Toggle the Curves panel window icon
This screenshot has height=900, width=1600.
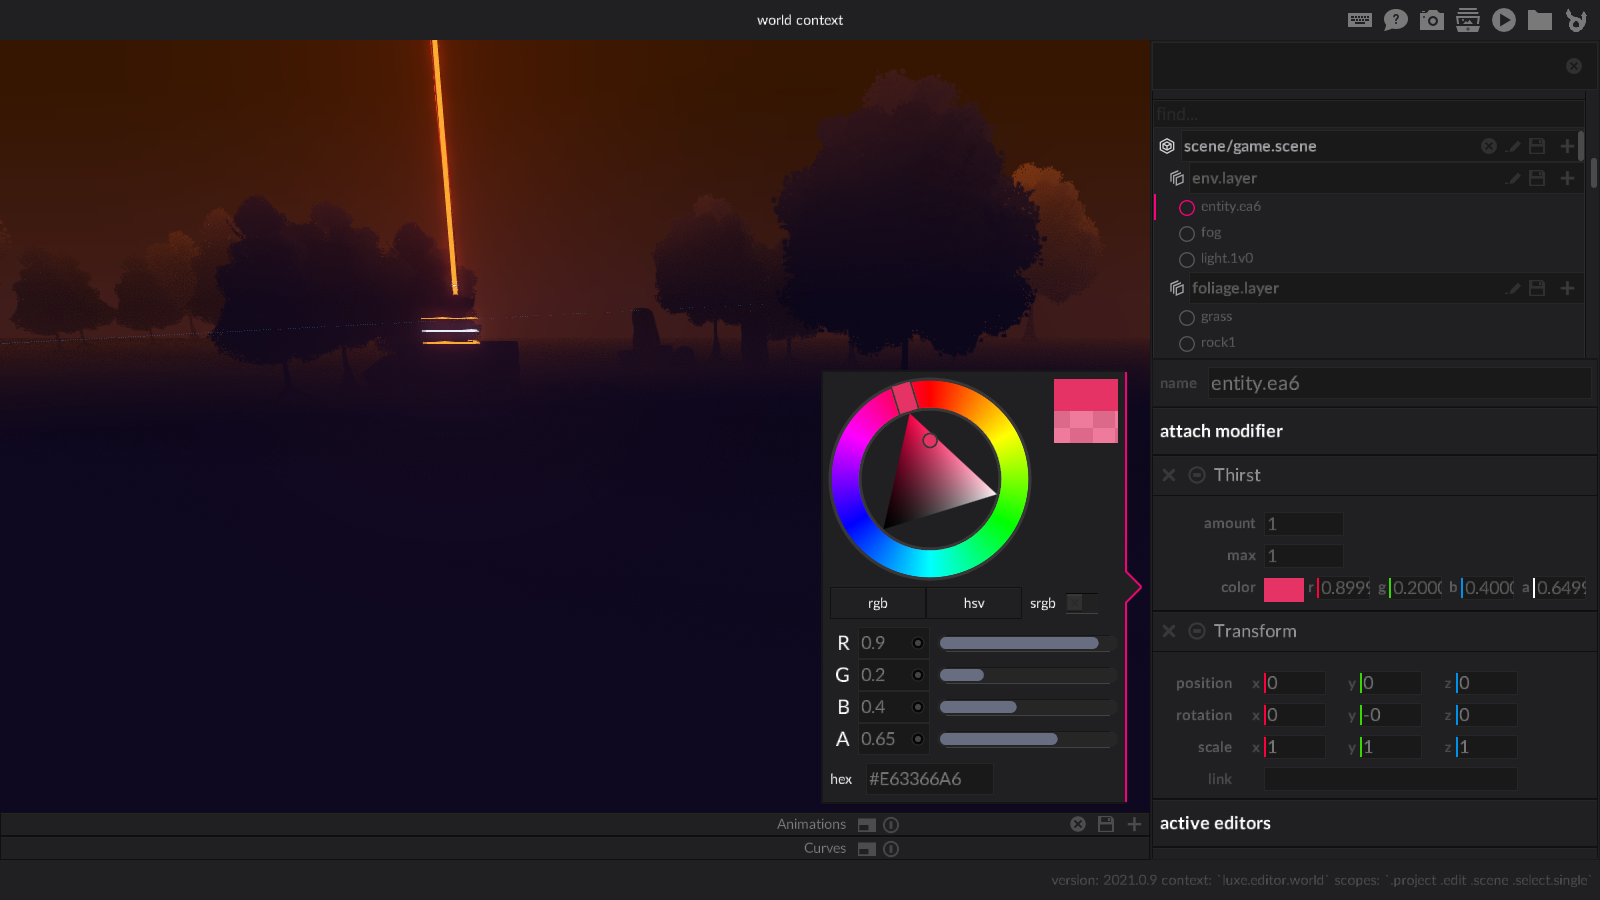[x=867, y=849]
